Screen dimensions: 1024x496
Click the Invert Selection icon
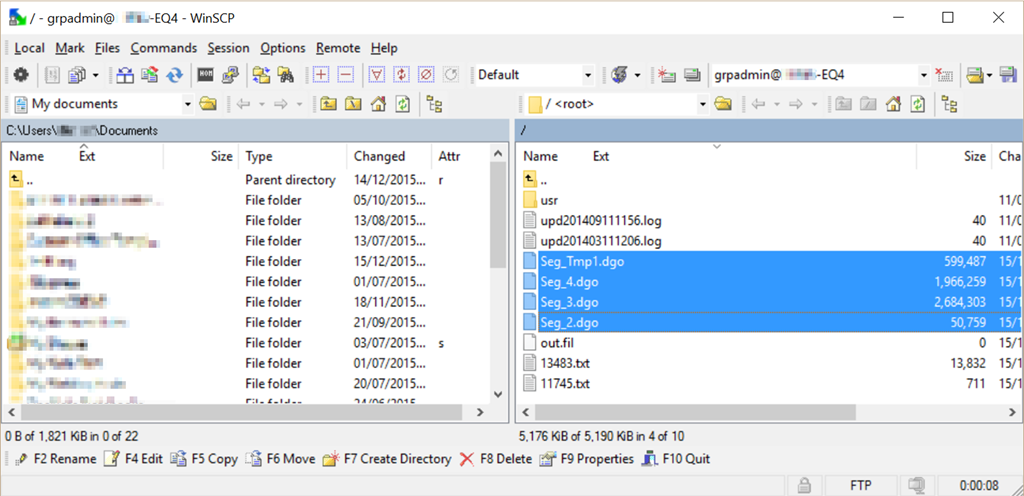402,75
